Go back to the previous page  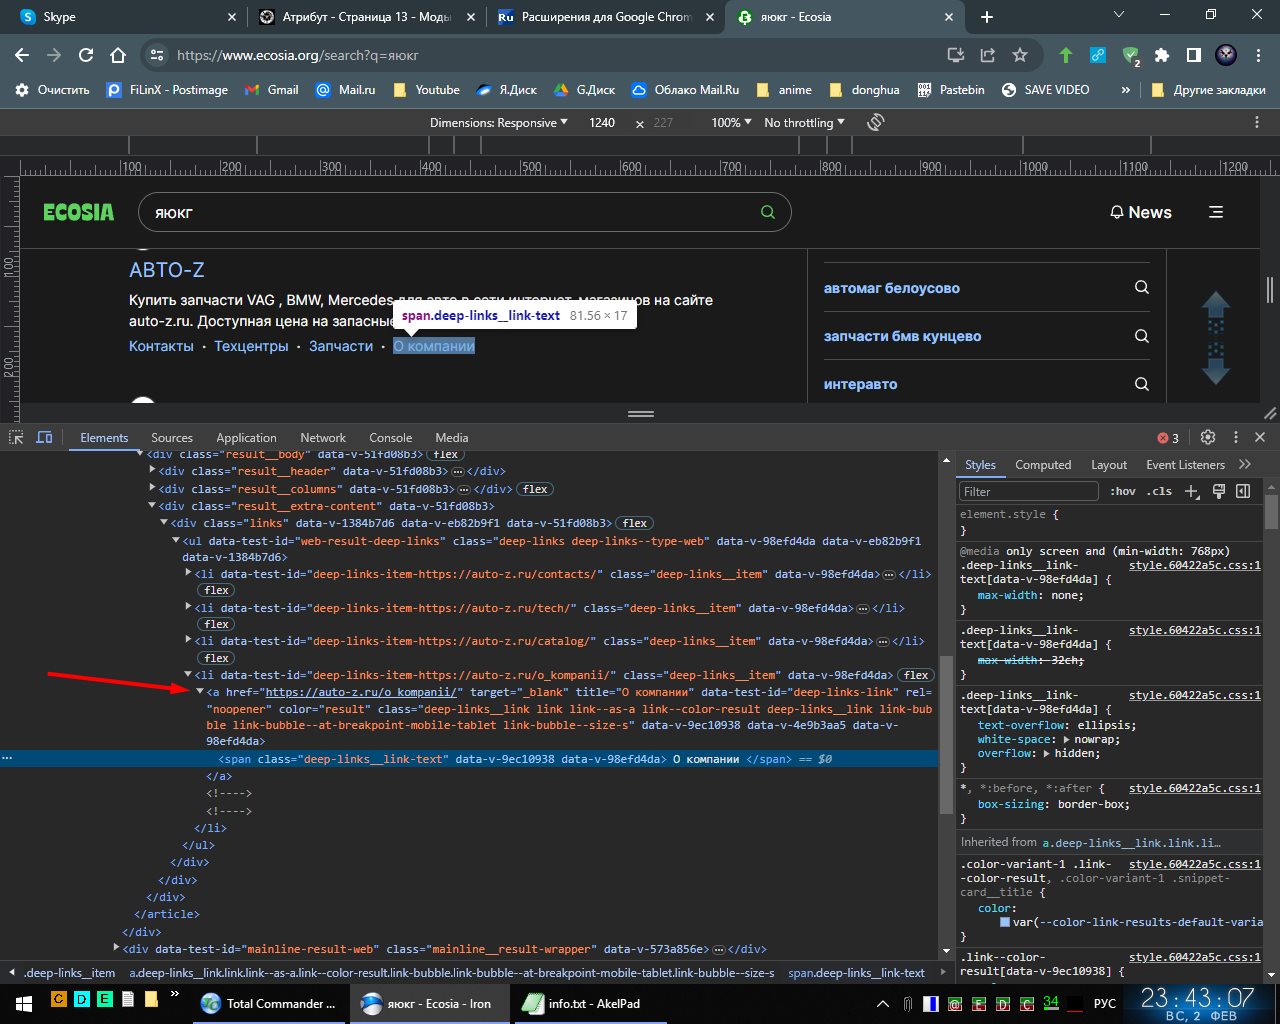pyautogui.click(x=22, y=55)
